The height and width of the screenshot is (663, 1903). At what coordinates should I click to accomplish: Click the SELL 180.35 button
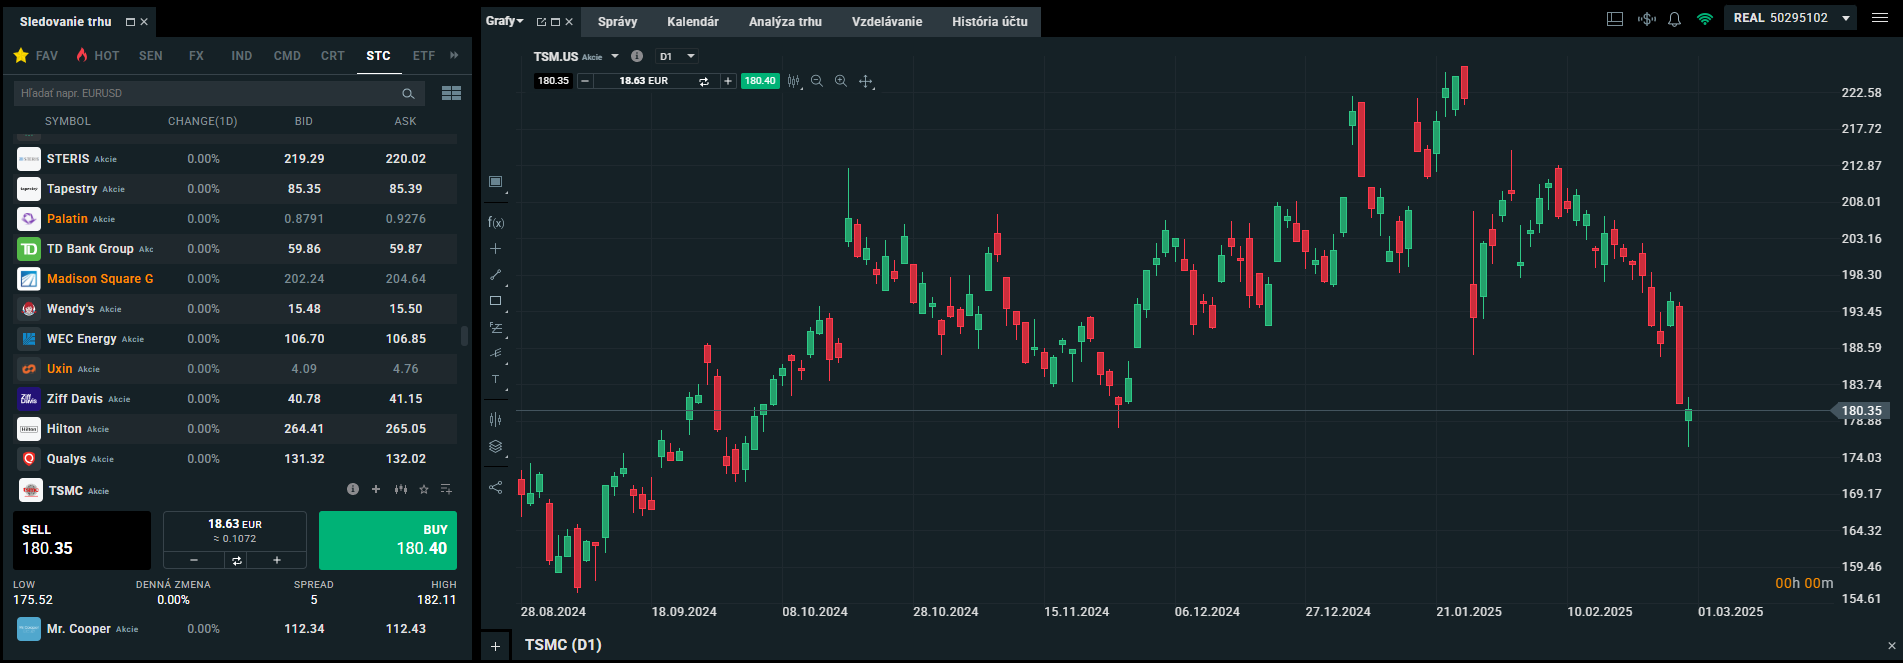pyautogui.click(x=81, y=540)
